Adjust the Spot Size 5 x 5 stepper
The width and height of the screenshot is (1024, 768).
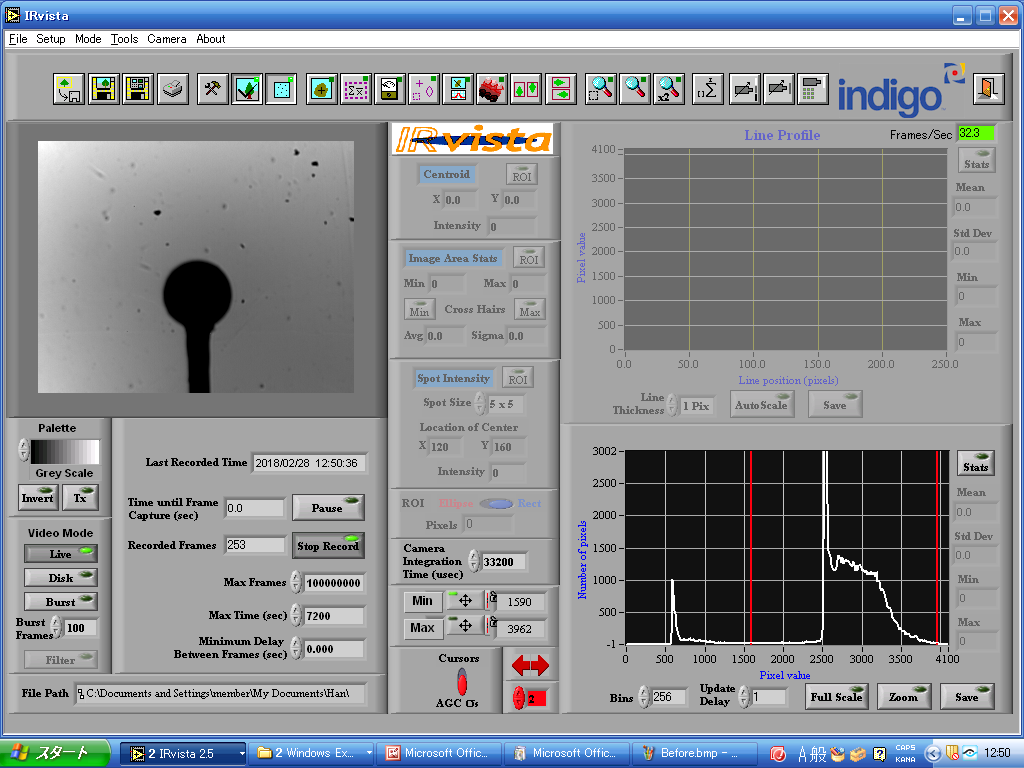point(480,403)
